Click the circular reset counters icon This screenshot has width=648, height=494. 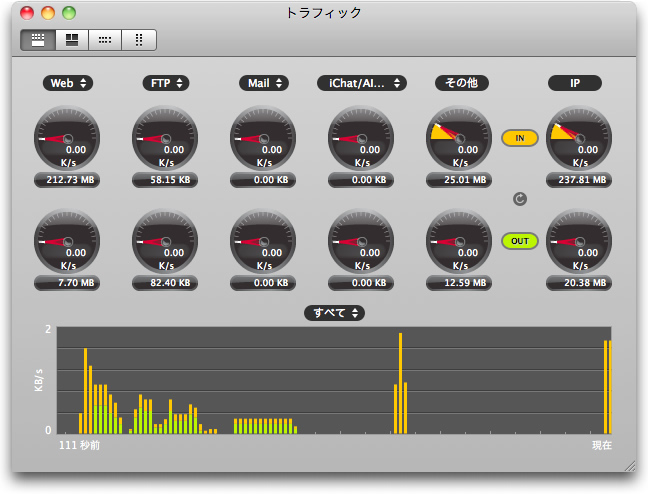point(520,199)
